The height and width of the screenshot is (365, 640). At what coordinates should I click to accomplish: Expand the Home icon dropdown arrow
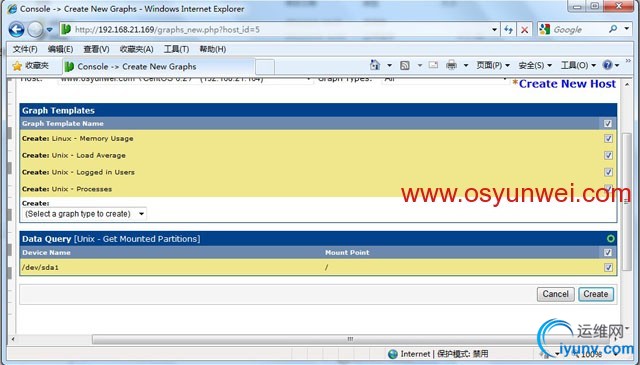[389, 65]
